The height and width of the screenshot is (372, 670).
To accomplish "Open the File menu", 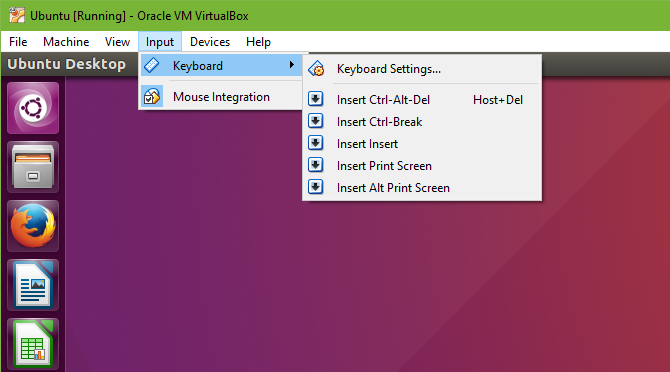I will [18, 42].
